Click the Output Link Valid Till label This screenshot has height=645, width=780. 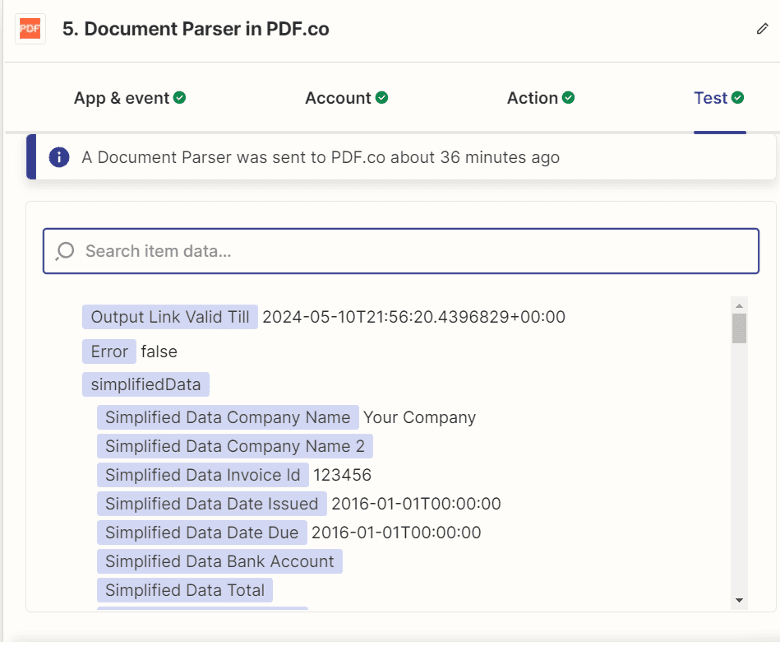(170, 317)
